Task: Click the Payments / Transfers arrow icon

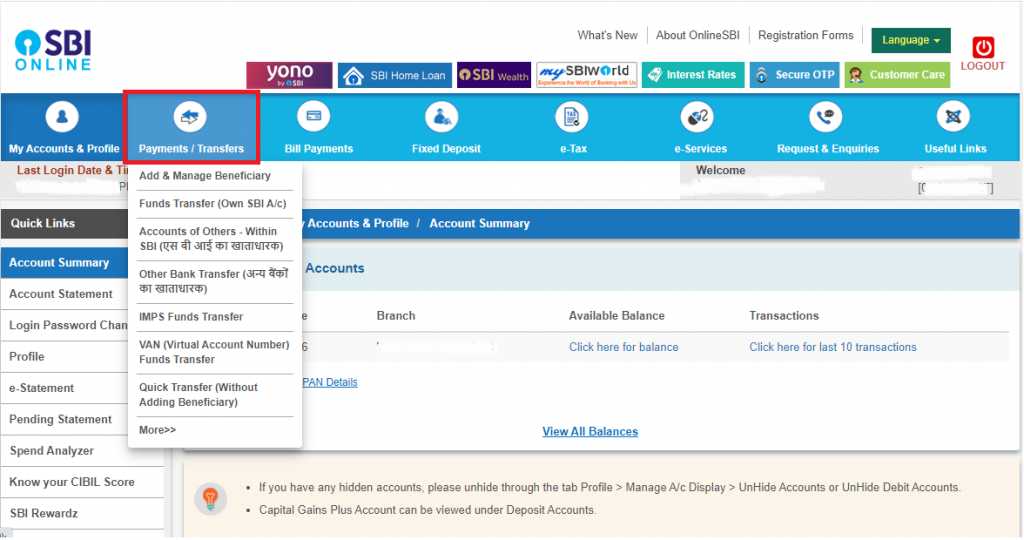Action: click(190, 117)
